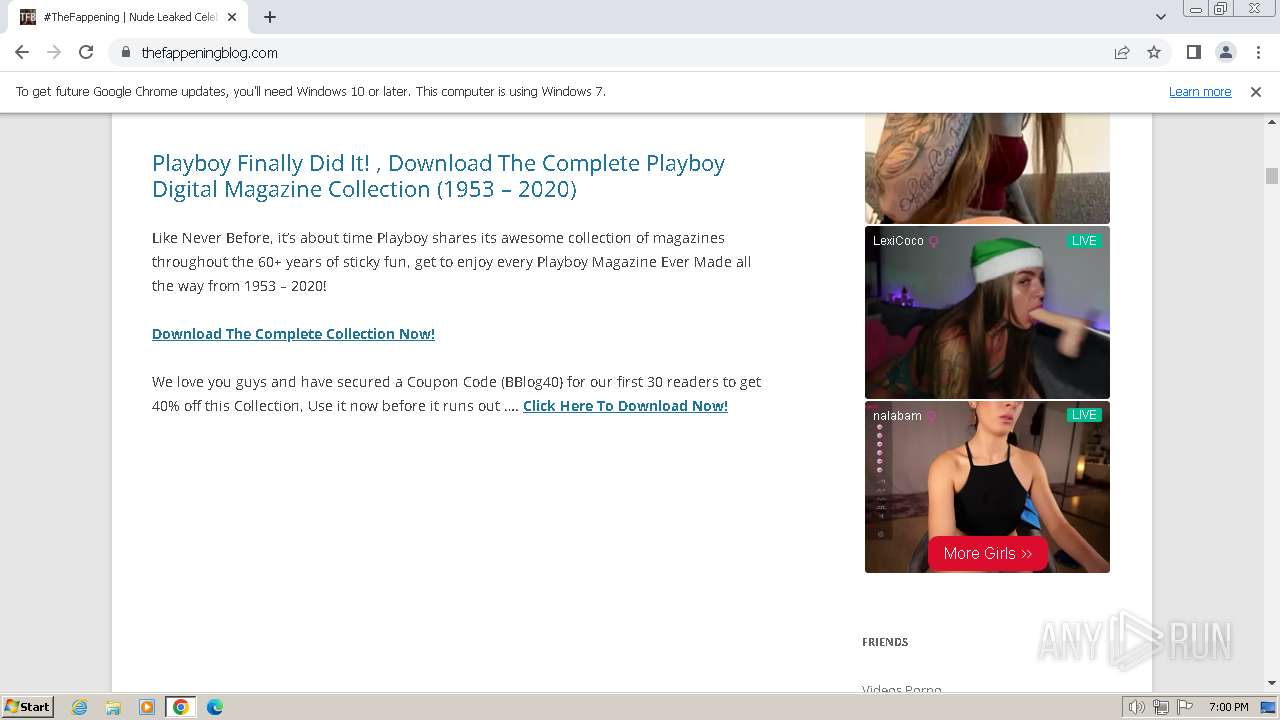Screen dimensions: 1280x720
Task: Click the More Girls button
Action: pos(987,553)
